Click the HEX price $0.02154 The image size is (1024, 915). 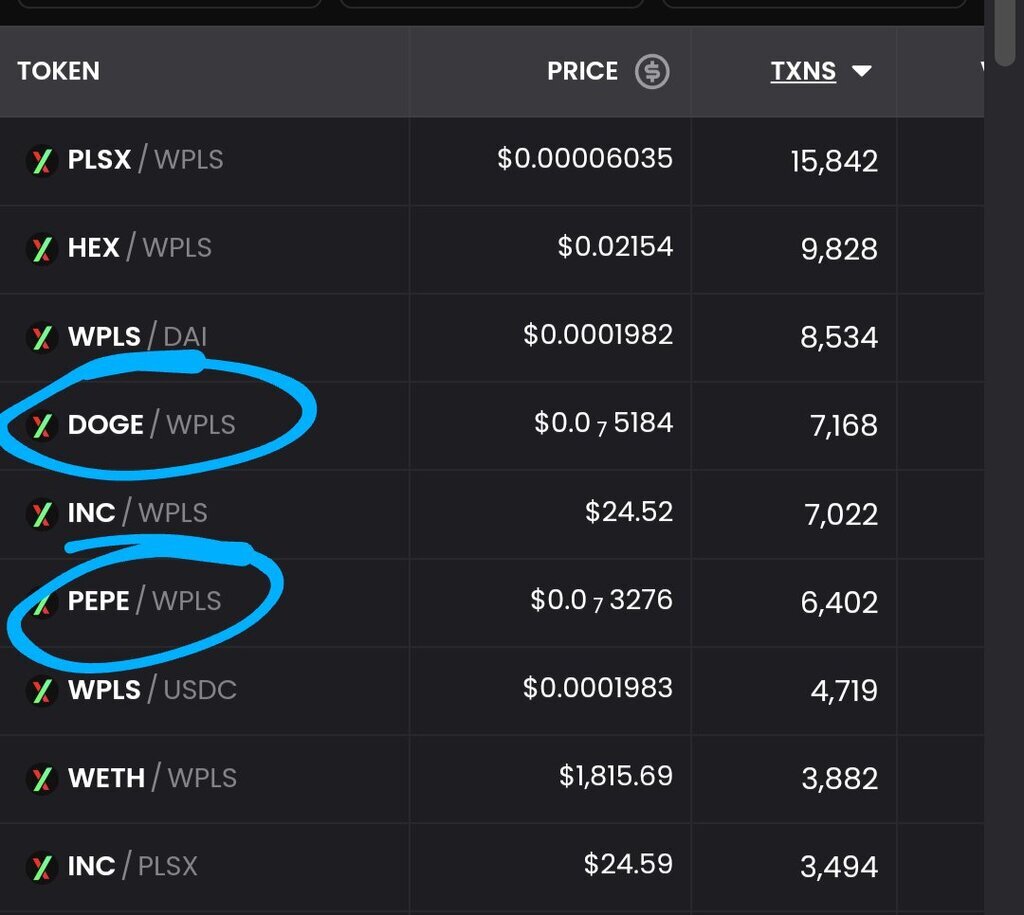pos(615,247)
